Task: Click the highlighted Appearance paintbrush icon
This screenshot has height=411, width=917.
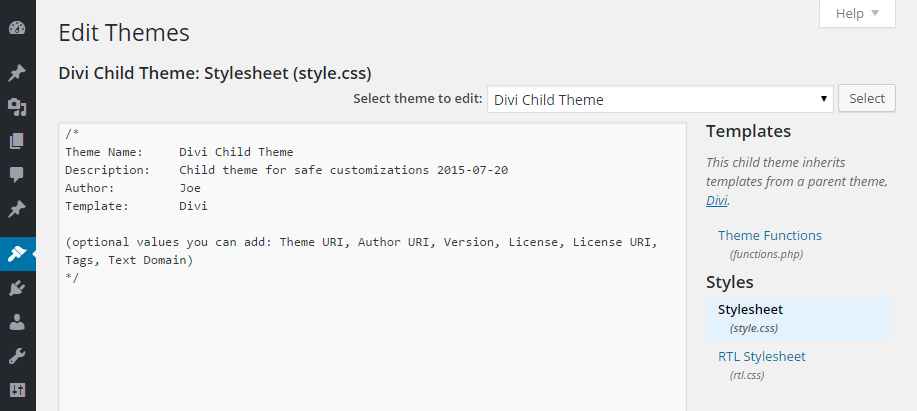Action: point(18,254)
